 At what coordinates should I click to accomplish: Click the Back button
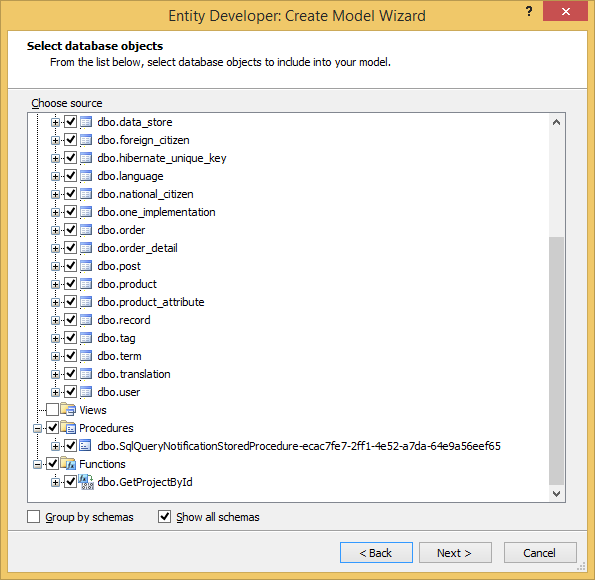pos(376,553)
